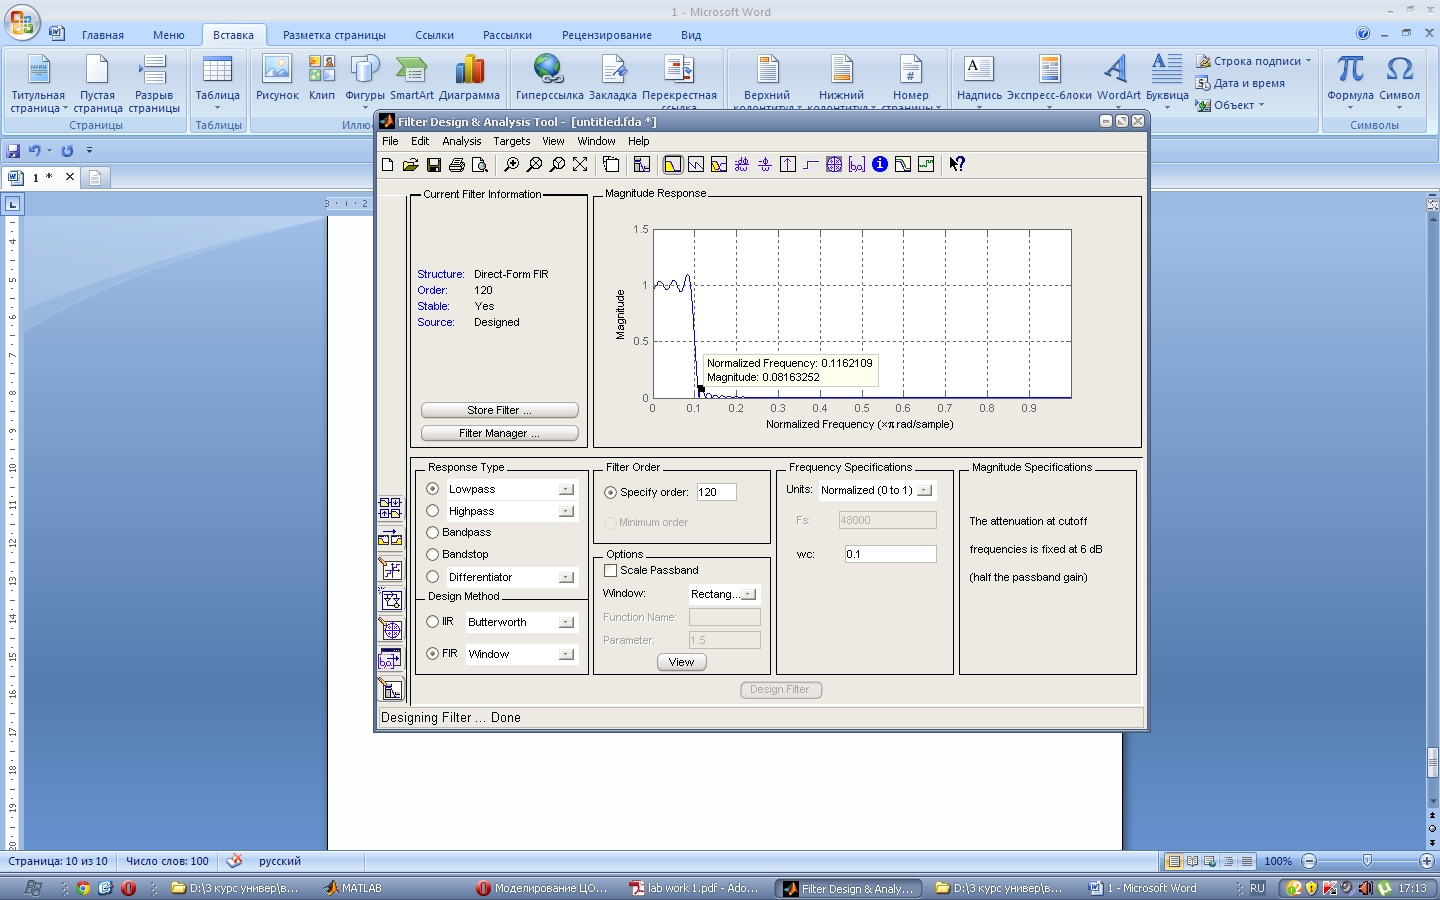
Task: Open the Filter Information icon
Action: (880, 165)
